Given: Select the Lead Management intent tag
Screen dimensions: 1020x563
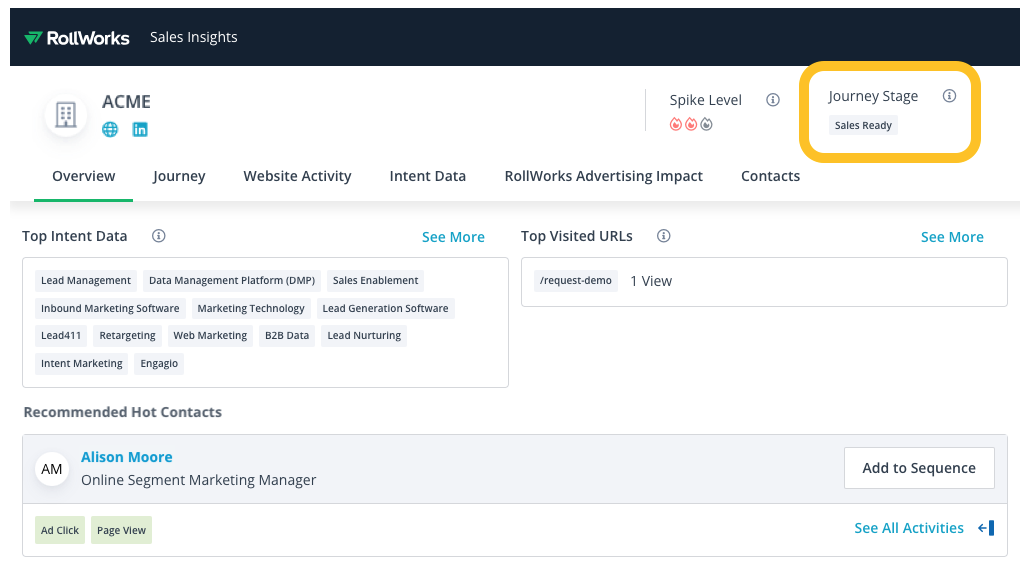Looking at the screenshot, I should (x=86, y=281).
